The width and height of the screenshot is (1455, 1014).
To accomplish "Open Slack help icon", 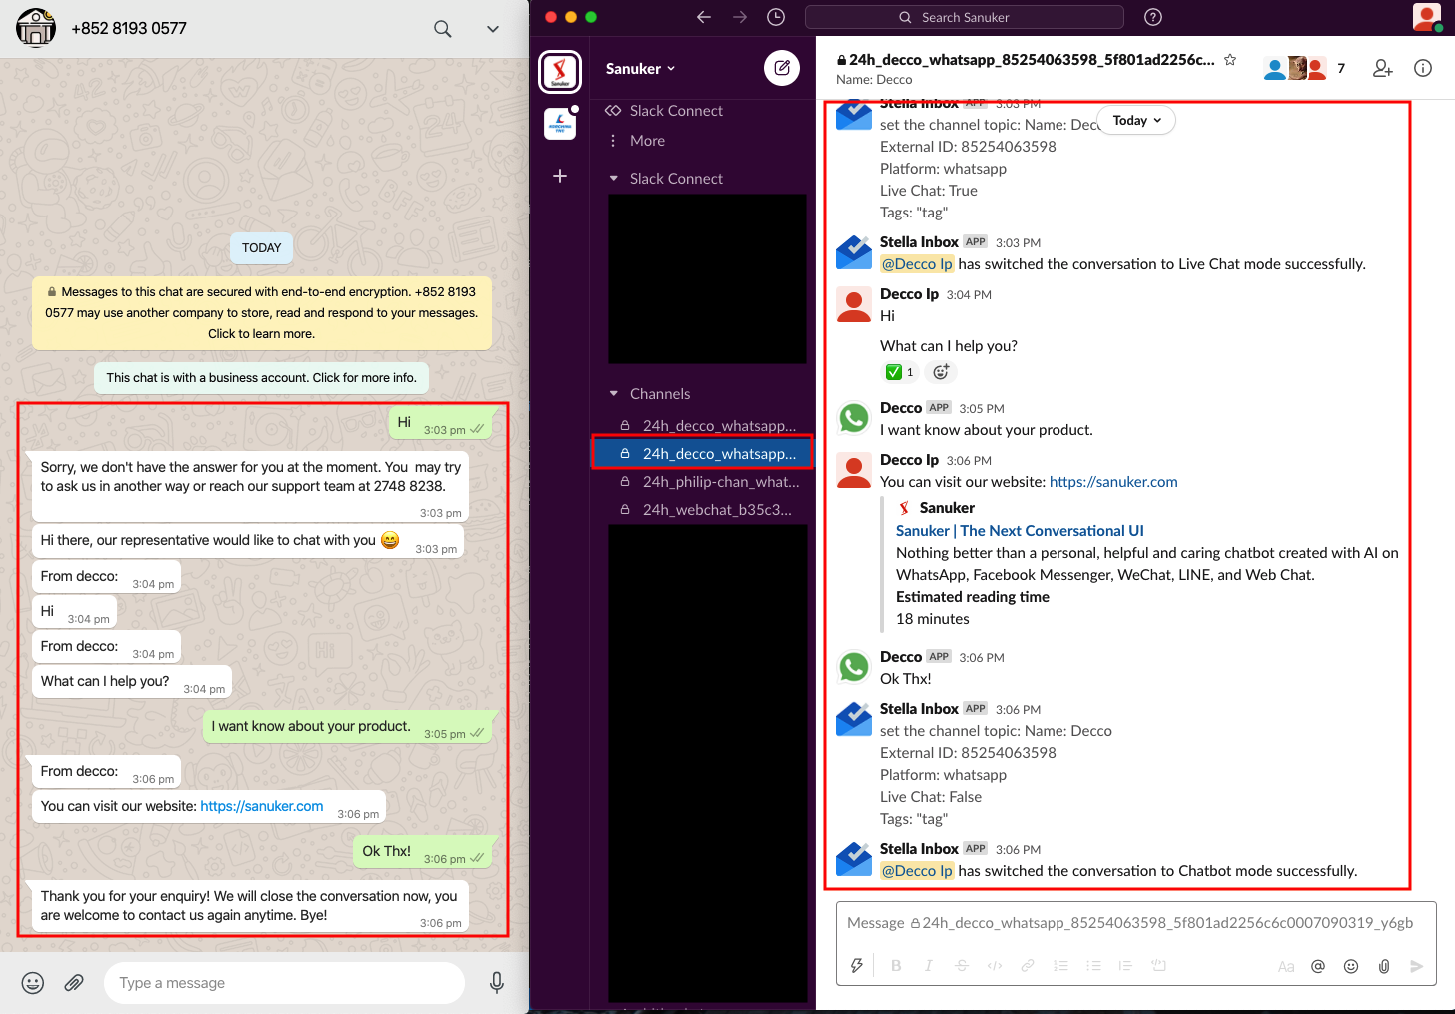I will tap(1152, 17).
